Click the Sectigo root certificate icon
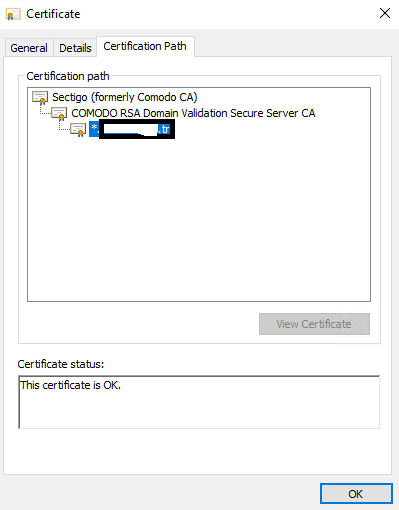 [x=40, y=98]
